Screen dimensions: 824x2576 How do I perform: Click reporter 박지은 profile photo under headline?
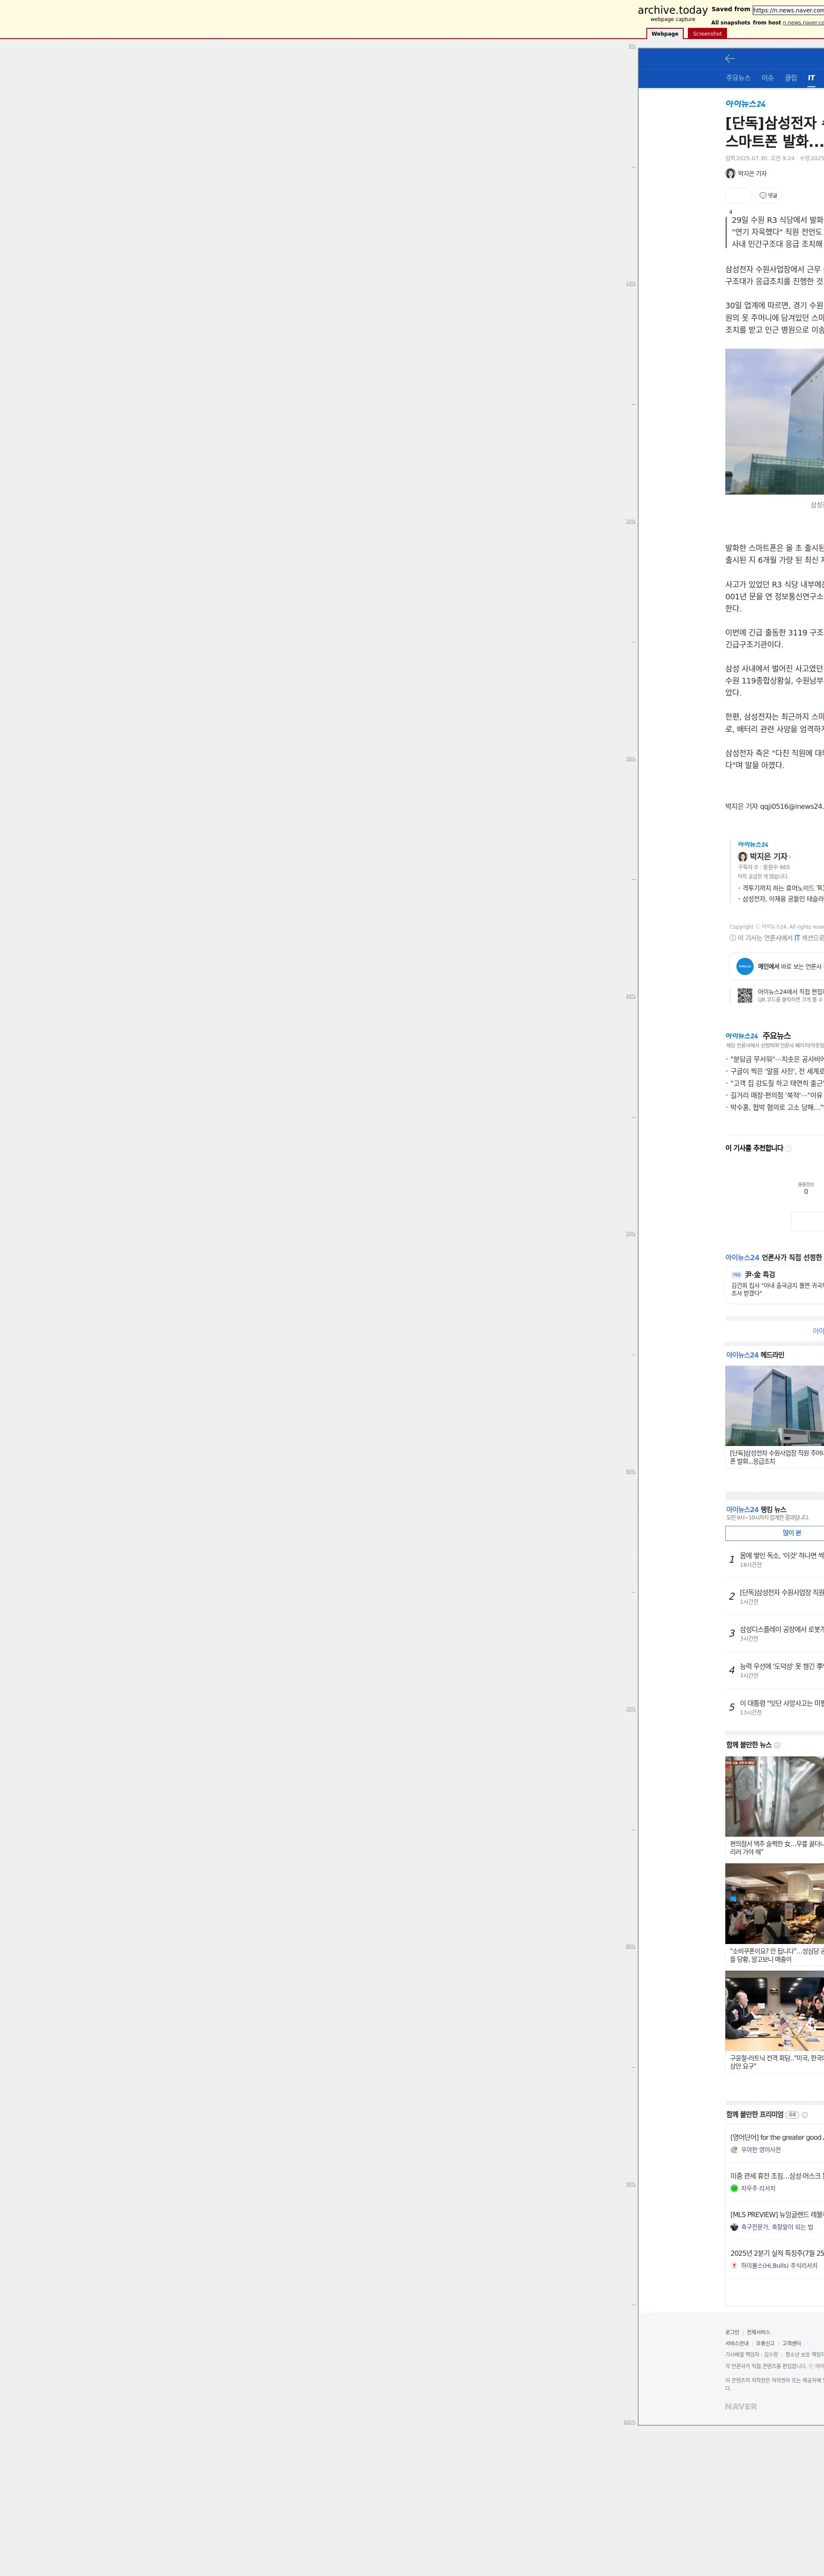click(x=730, y=174)
